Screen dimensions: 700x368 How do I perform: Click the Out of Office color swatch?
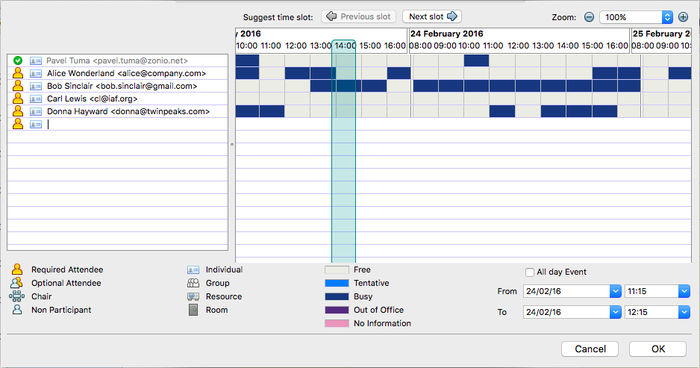tap(337, 310)
